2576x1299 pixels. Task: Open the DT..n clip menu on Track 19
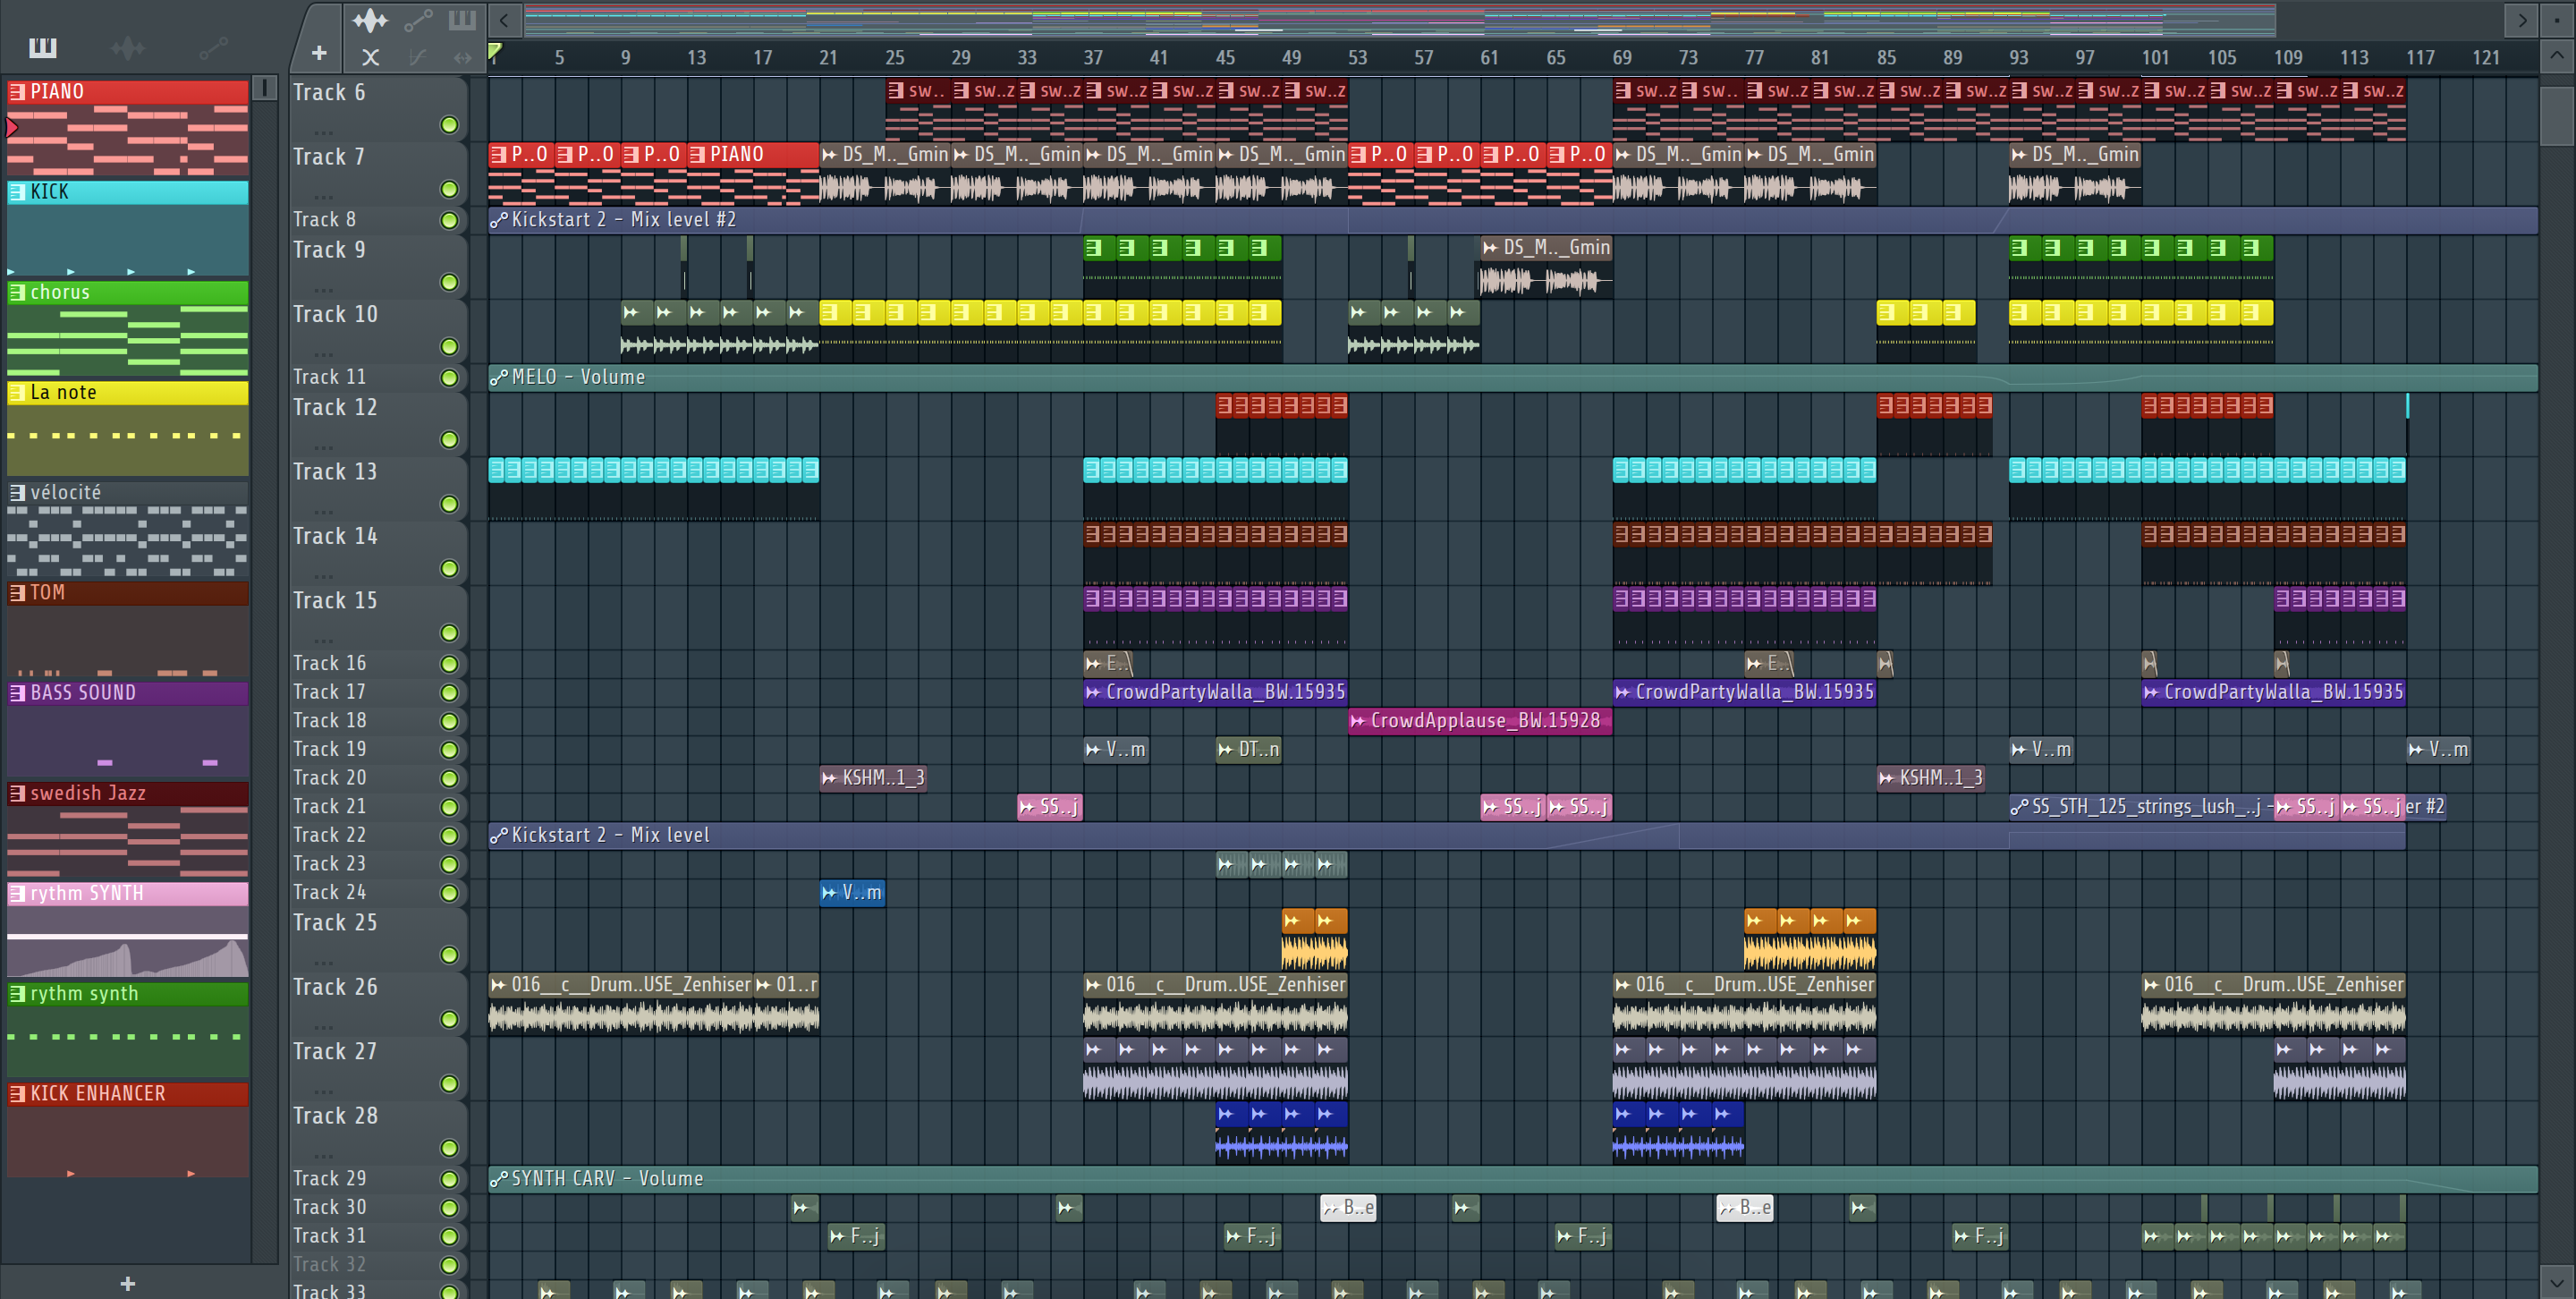(x=1226, y=749)
